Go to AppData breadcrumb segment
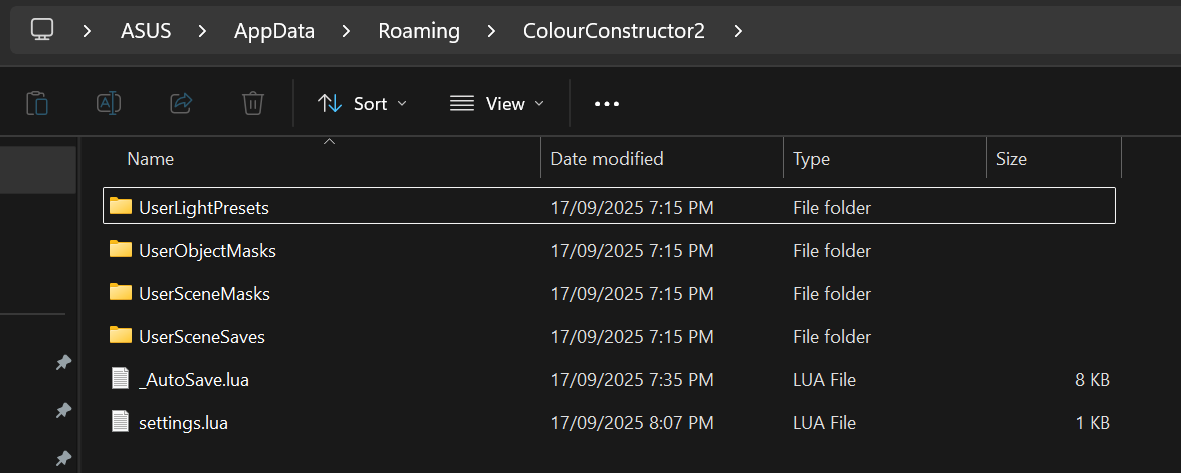The height and width of the screenshot is (473, 1181). (x=274, y=31)
